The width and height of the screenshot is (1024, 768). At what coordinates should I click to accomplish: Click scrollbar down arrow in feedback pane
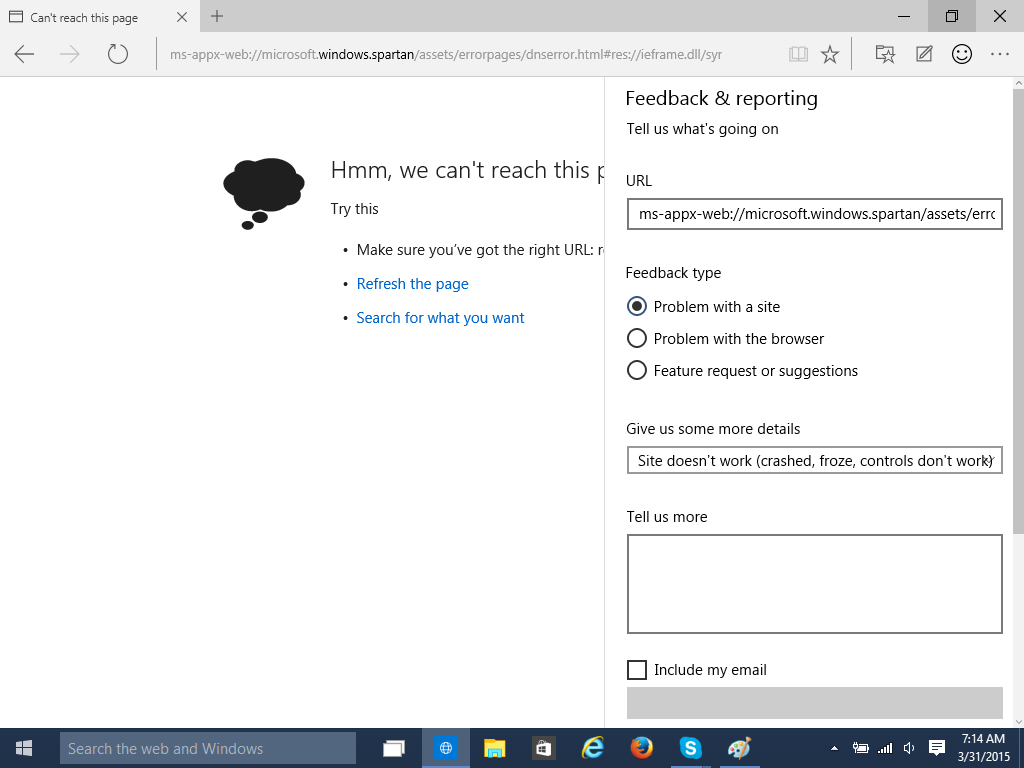(x=1018, y=722)
